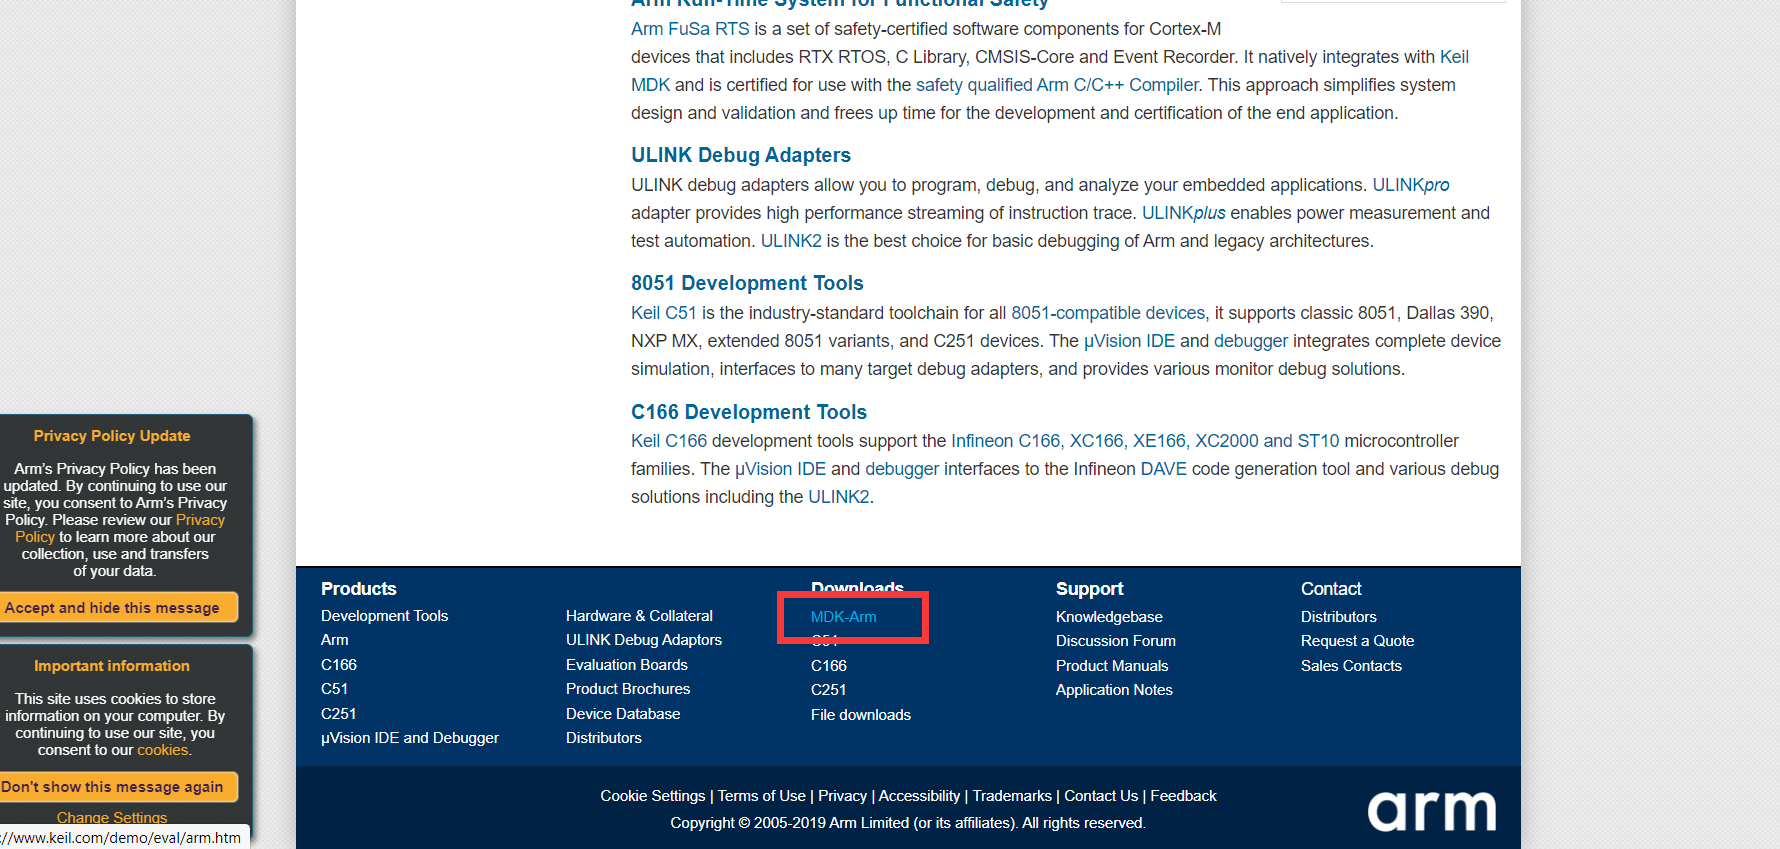Open the ULINKpro link
Viewport: 1780px width, 849px height.
pyautogui.click(x=1410, y=185)
